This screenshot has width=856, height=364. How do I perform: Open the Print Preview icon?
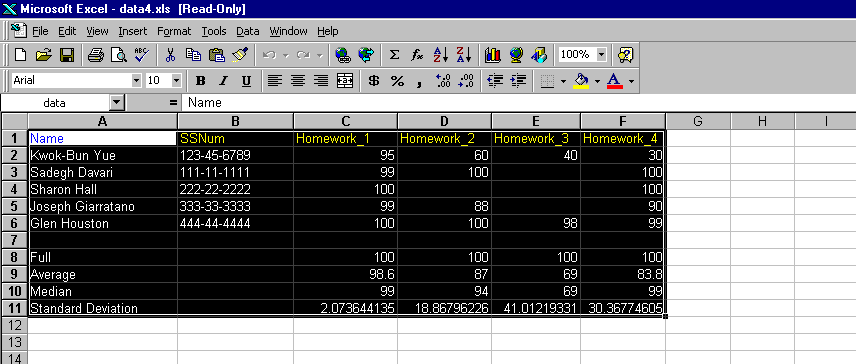pos(118,55)
